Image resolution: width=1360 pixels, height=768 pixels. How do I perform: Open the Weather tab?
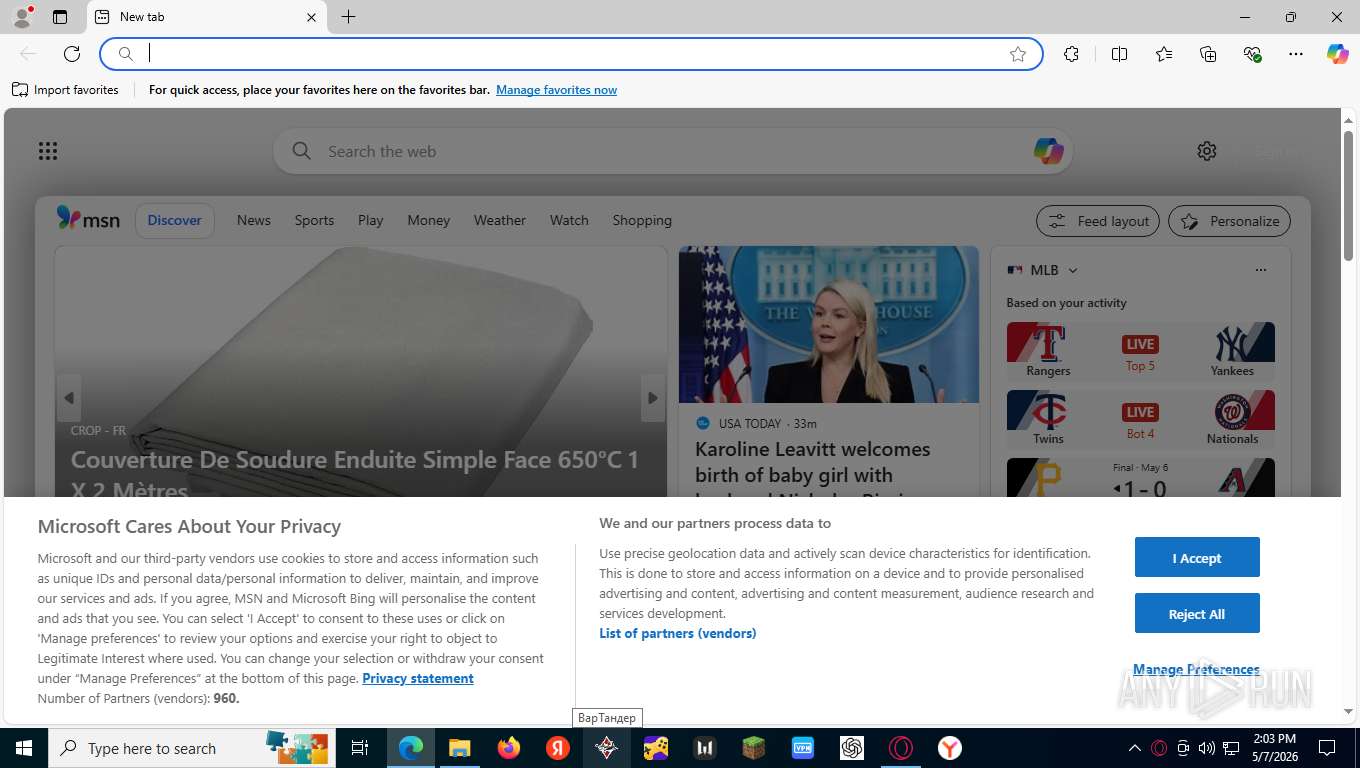point(500,220)
